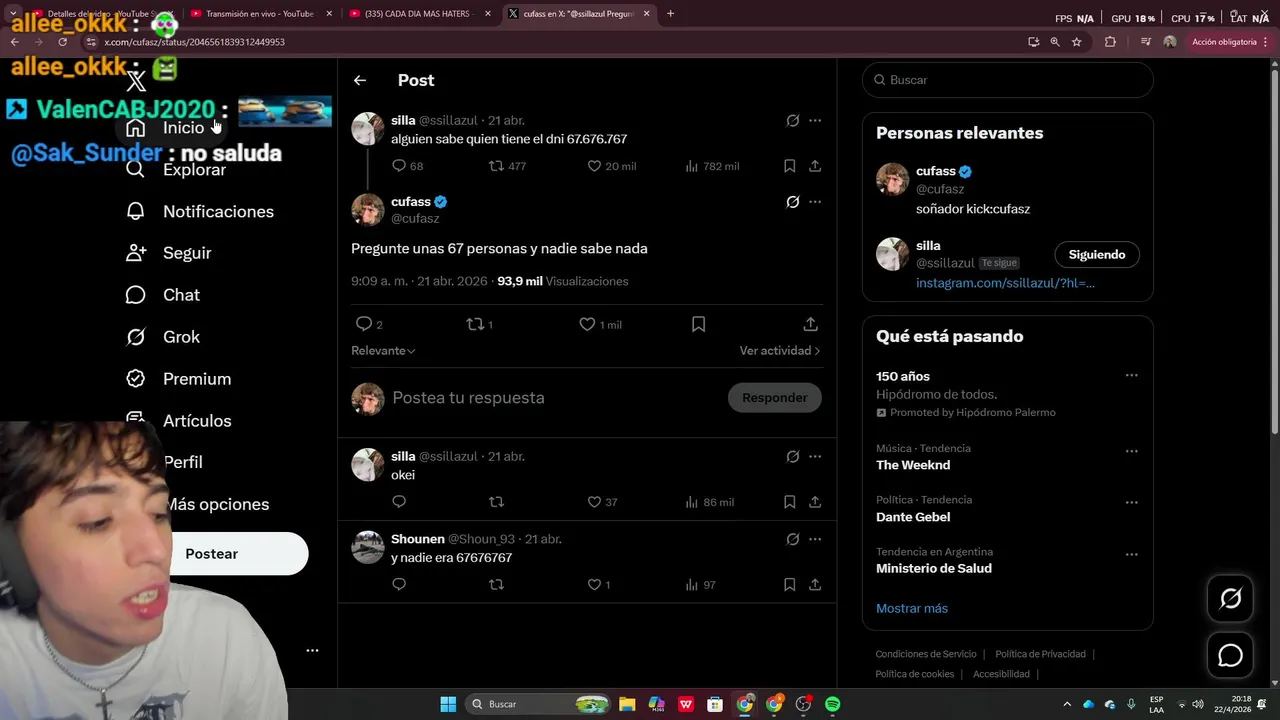This screenshot has width=1280, height=720.
Task: Open more options on okei reply
Action: point(815,456)
